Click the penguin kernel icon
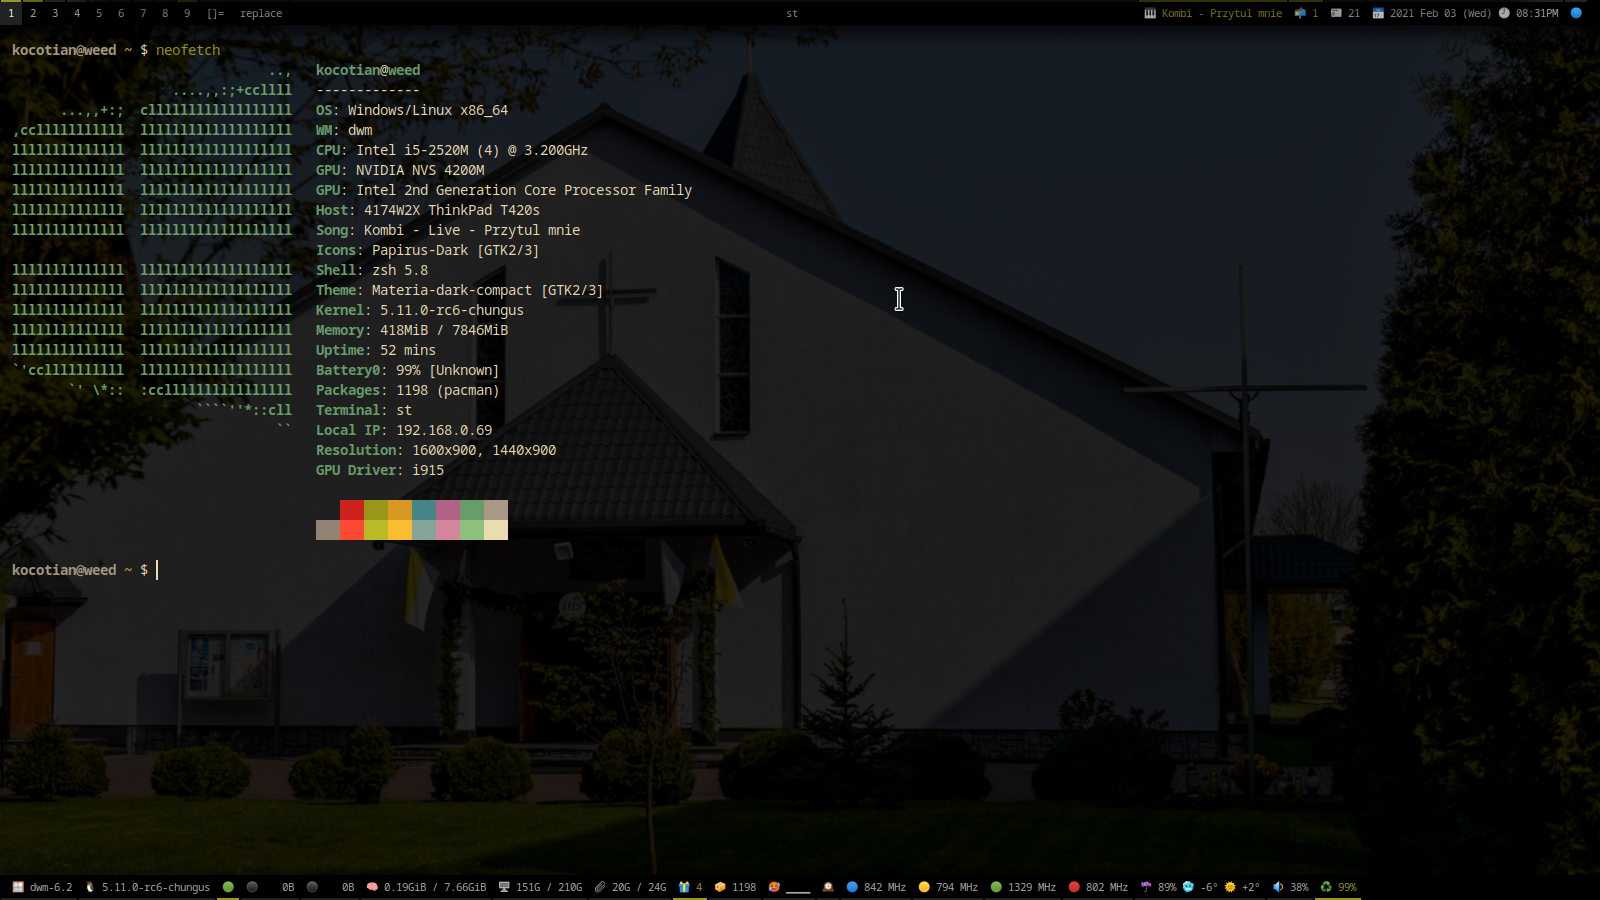Viewport: 1600px width, 900px height. (90, 887)
